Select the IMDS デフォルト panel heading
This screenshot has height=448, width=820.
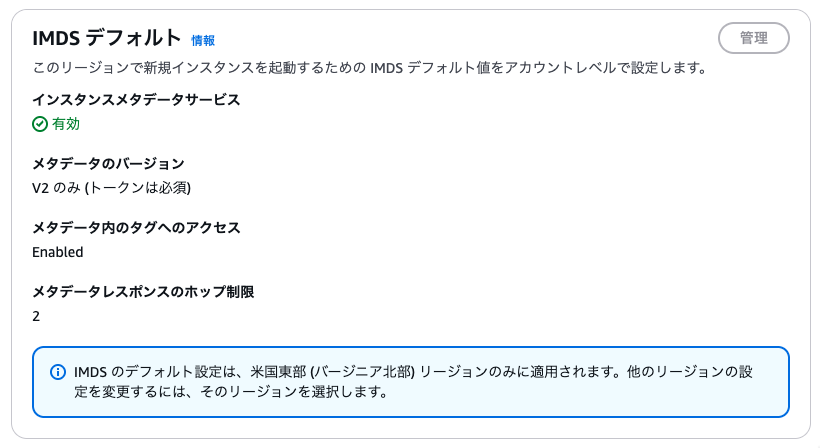pyautogui.click(x=107, y=38)
